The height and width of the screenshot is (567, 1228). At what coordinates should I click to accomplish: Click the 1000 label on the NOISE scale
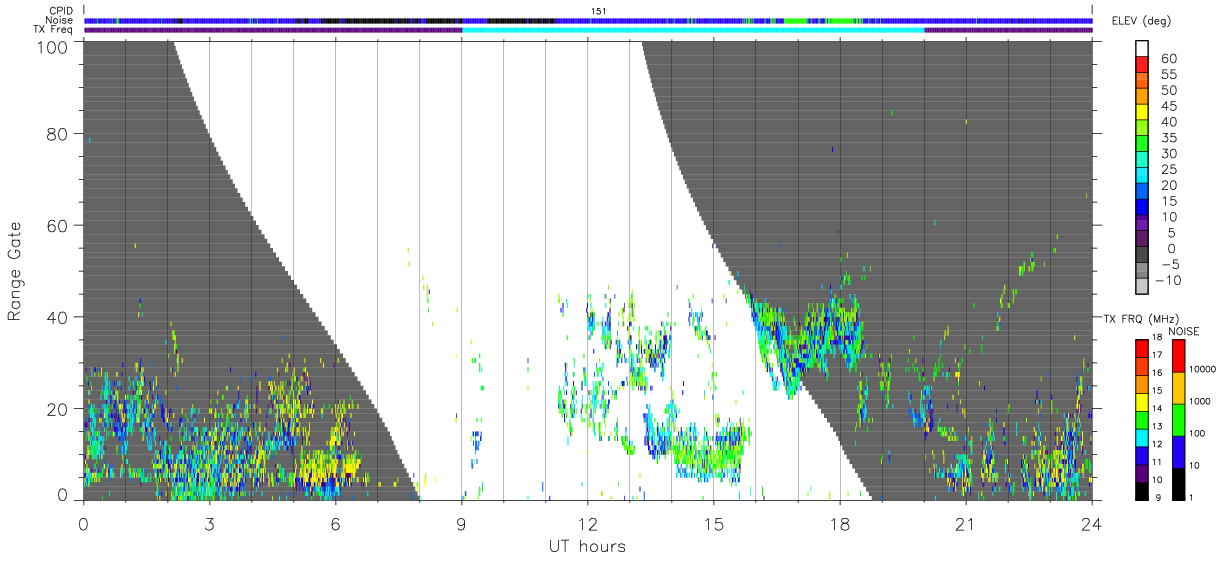click(x=1200, y=400)
